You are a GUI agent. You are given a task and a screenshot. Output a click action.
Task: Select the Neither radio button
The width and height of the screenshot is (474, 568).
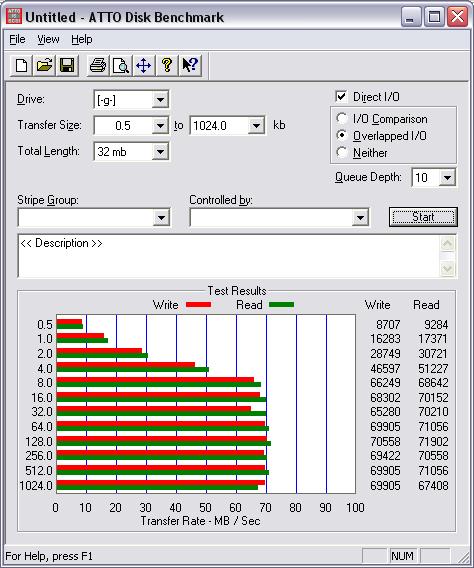pos(341,152)
